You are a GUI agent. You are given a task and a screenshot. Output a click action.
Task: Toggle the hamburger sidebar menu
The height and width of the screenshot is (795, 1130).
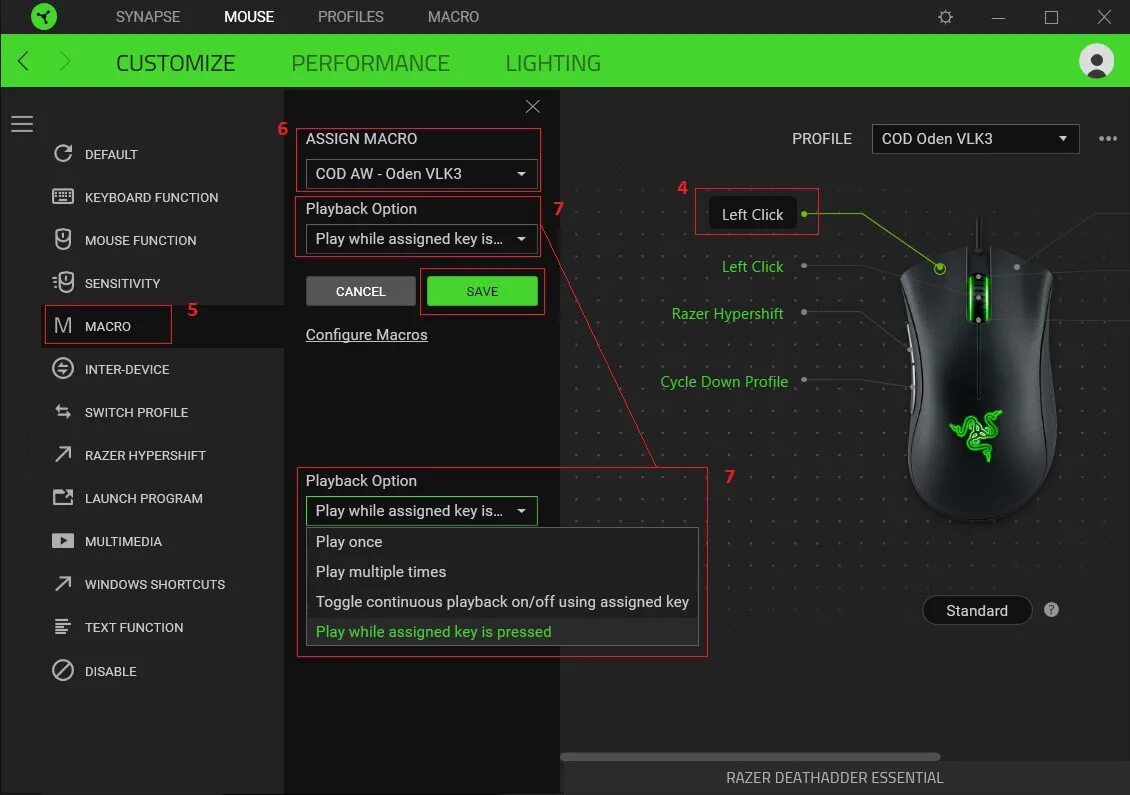coord(22,124)
